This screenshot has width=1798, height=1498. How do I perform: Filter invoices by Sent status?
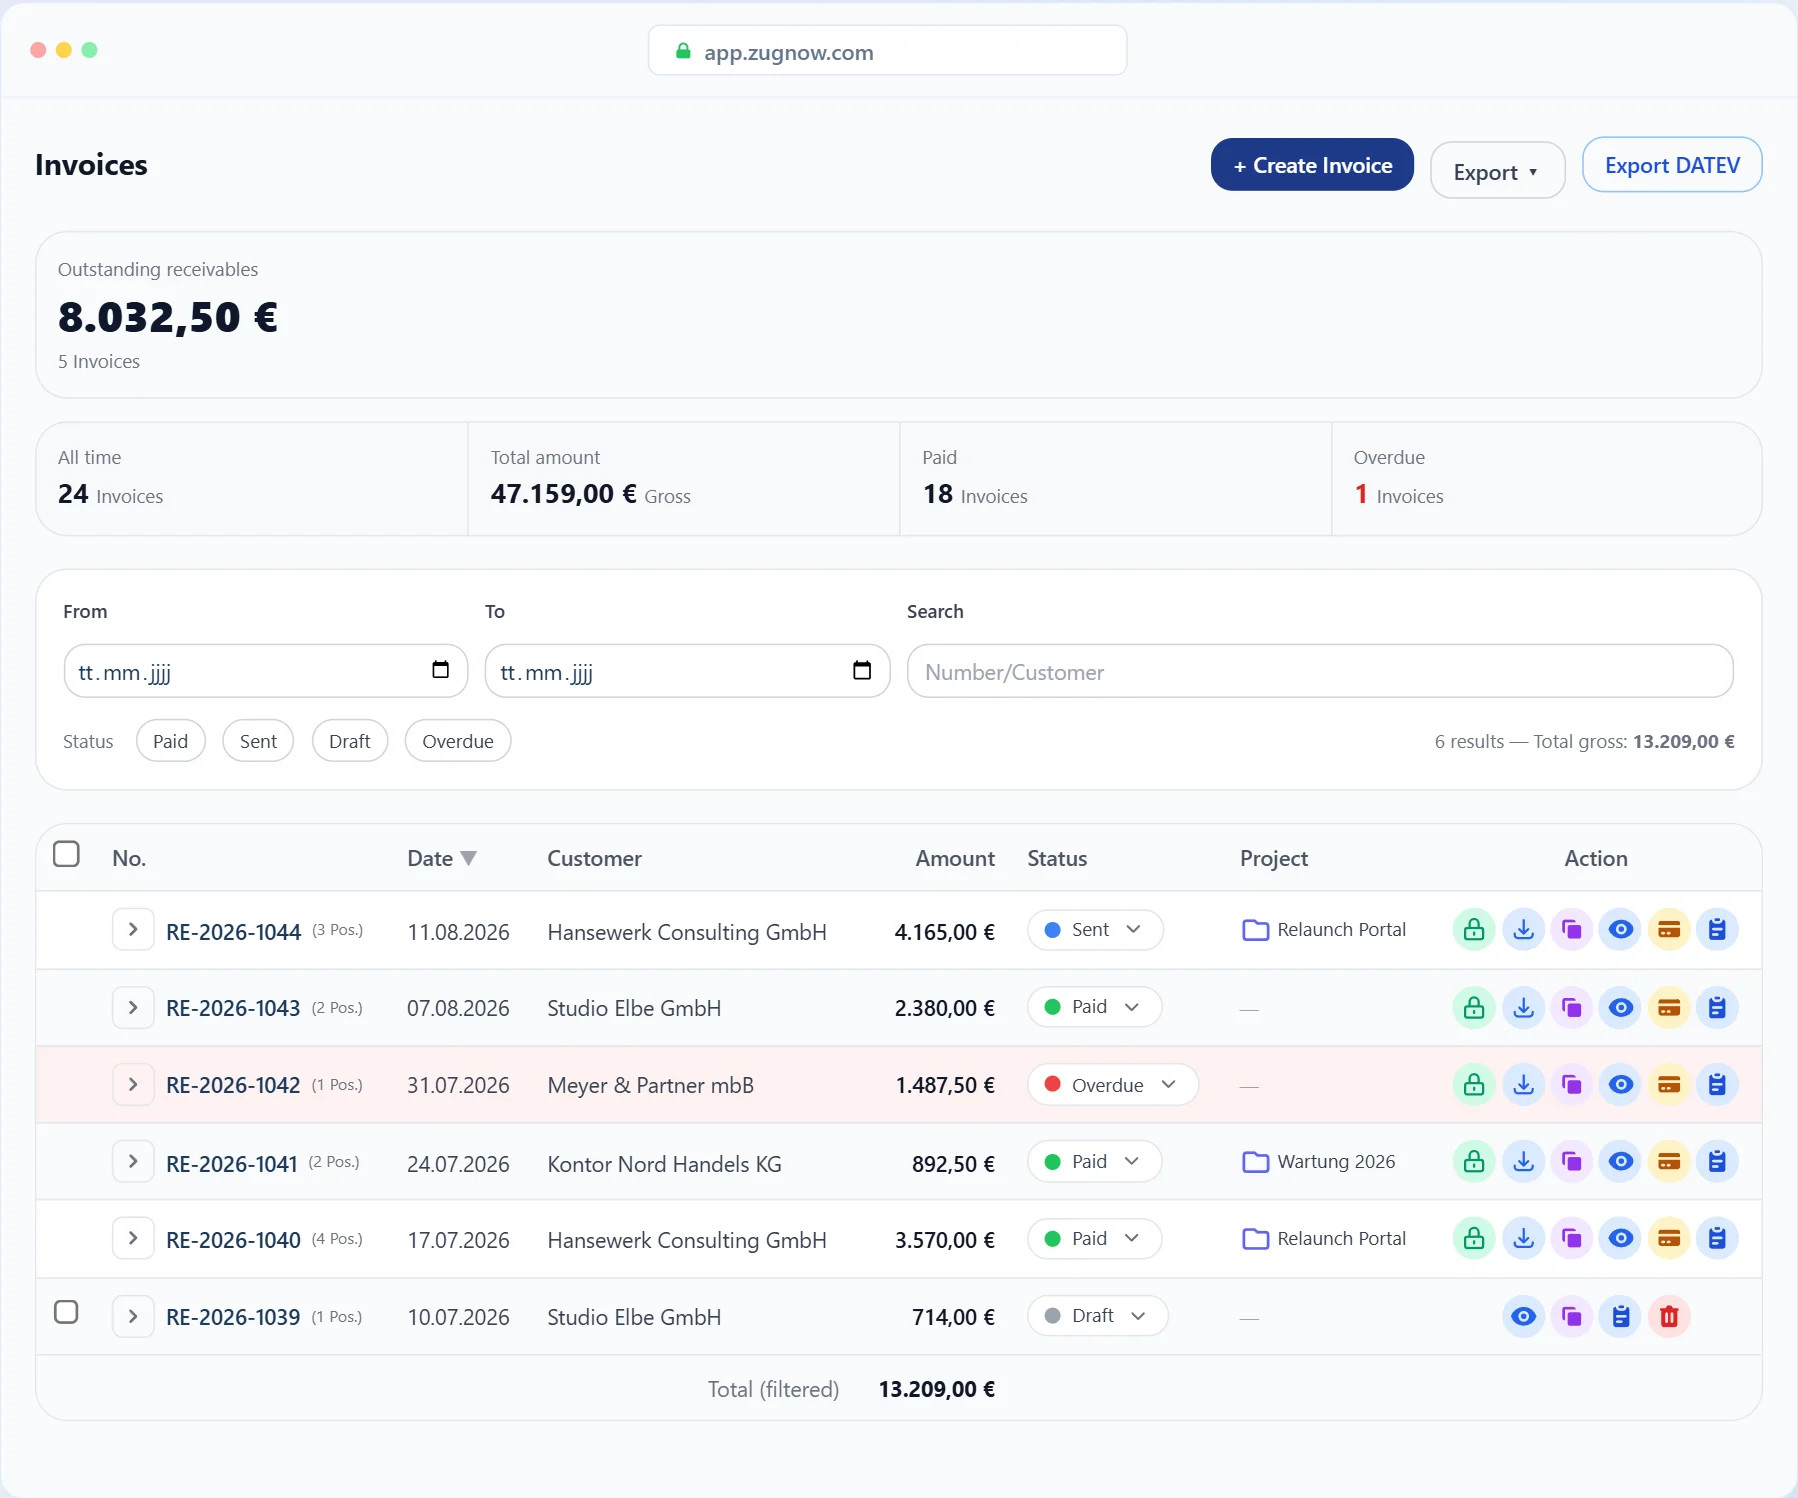pos(258,741)
